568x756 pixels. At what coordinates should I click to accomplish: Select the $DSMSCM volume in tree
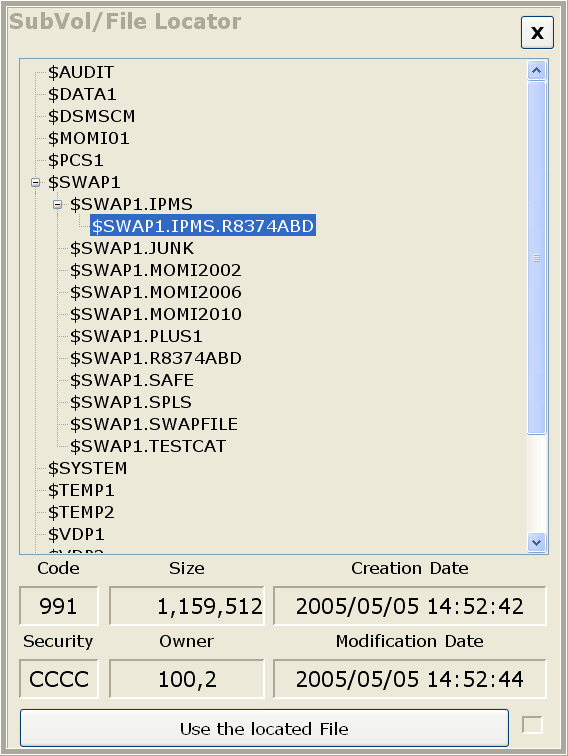point(92,117)
